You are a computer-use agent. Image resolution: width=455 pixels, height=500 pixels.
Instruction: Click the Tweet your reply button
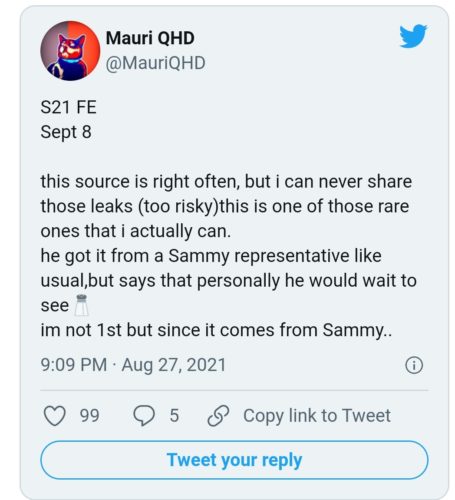tap(234, 460)
